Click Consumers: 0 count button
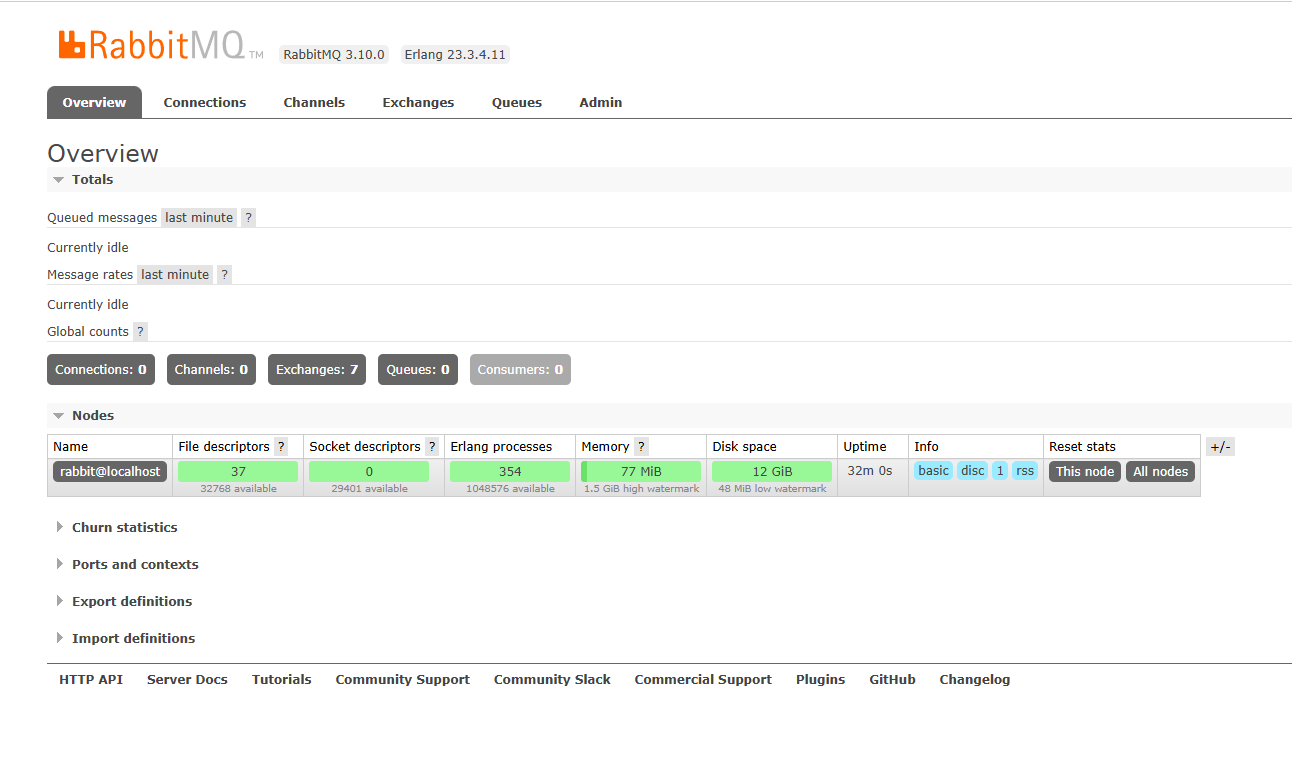Viewport: 1292px width, 762px height. (x=520, y=369)
